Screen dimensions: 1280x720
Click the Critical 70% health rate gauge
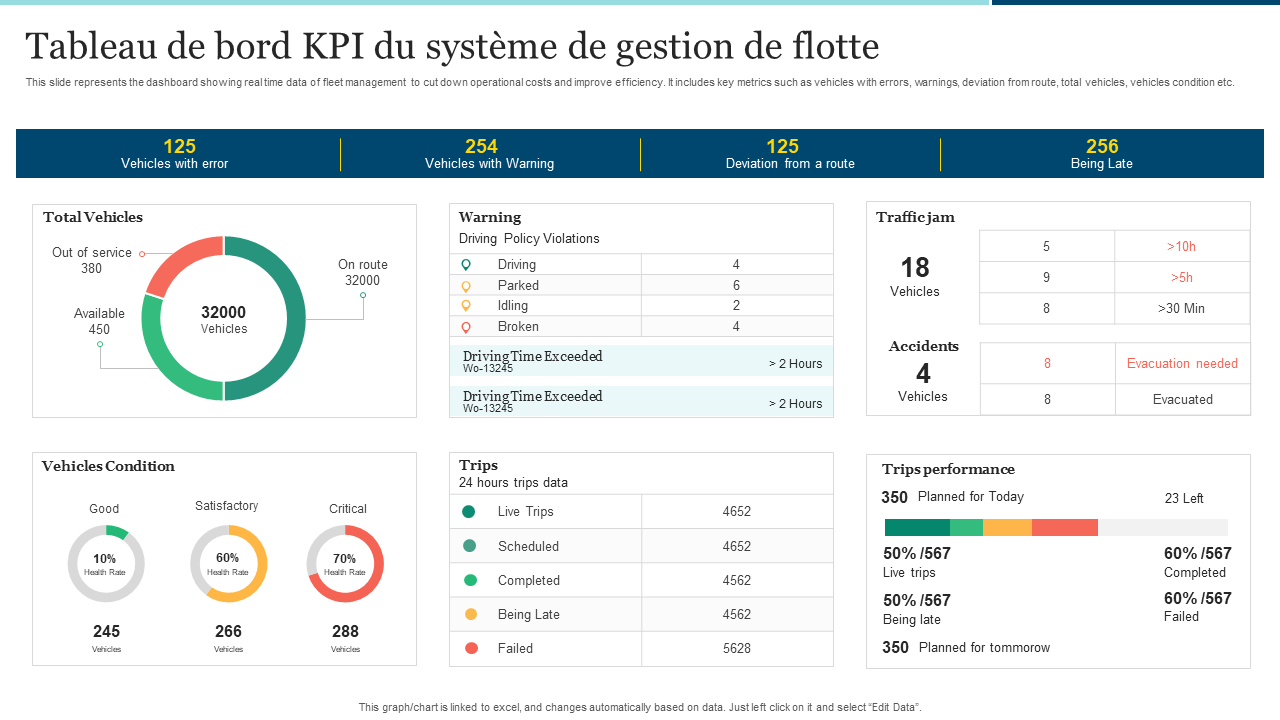(345, 564)
